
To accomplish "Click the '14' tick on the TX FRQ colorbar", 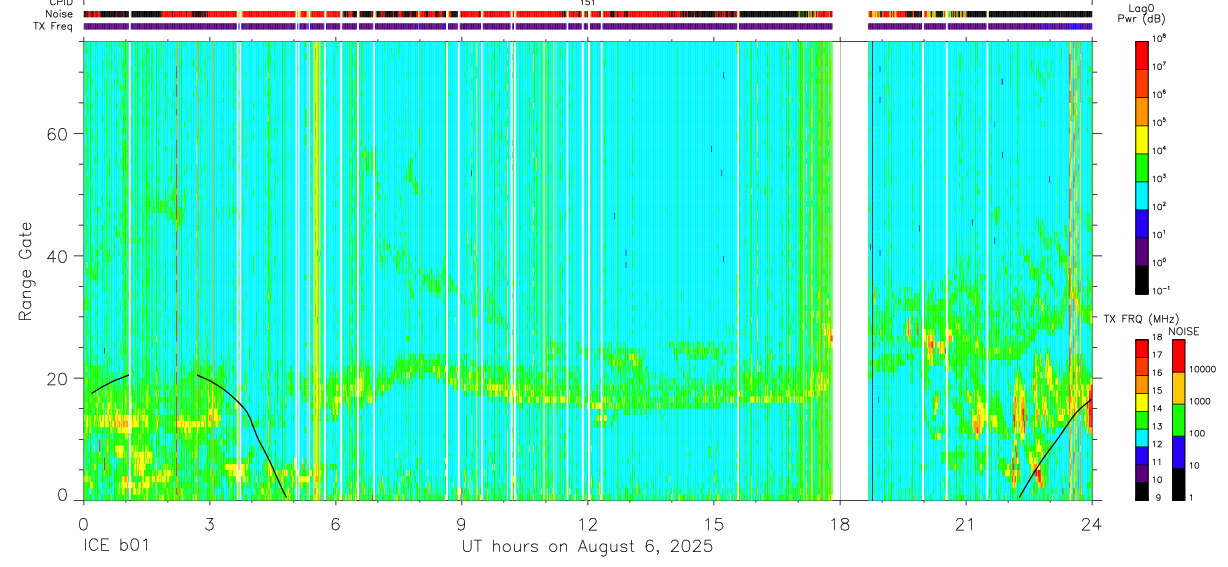I will coord(1158,409).
